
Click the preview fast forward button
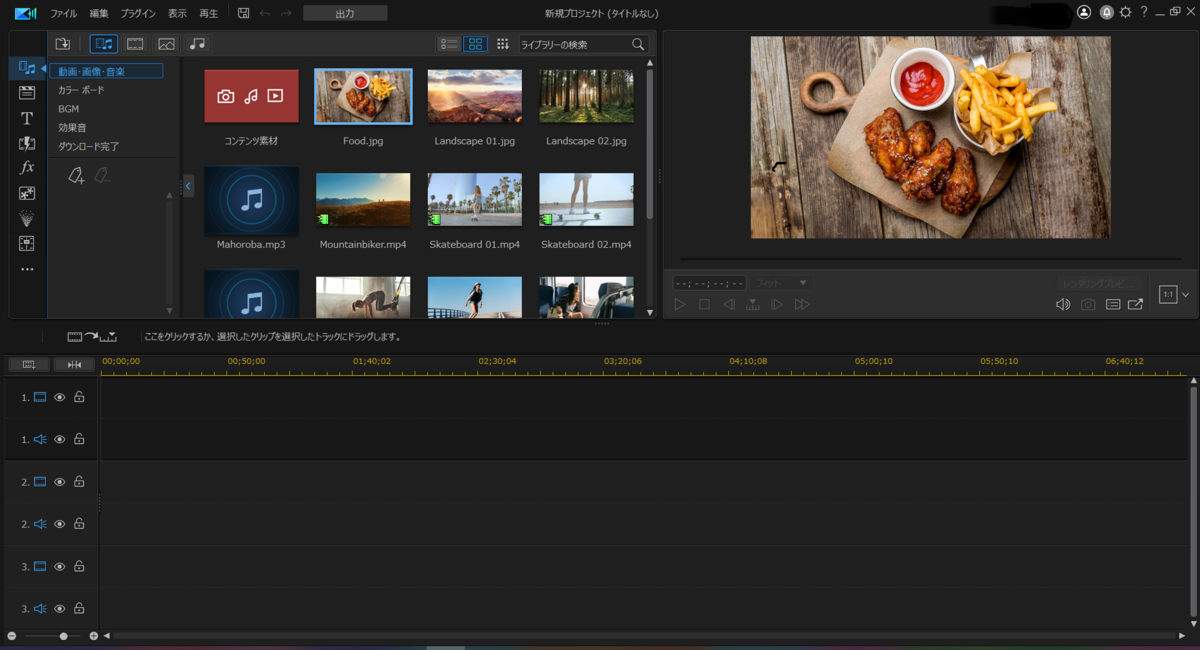[x=802, y=304]
